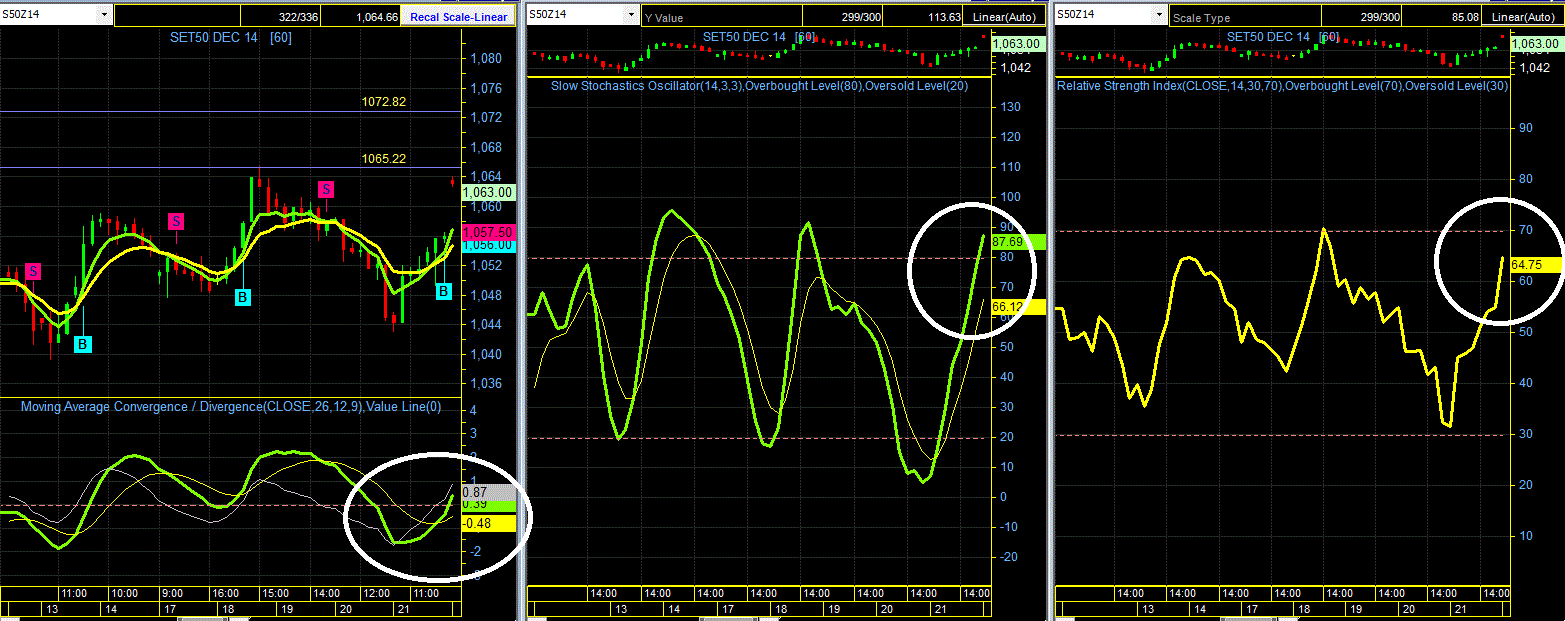Open the S50Z14 symbol dropdown in the RSI window
1565x621 pixels.
click(x=1159, y=15)
